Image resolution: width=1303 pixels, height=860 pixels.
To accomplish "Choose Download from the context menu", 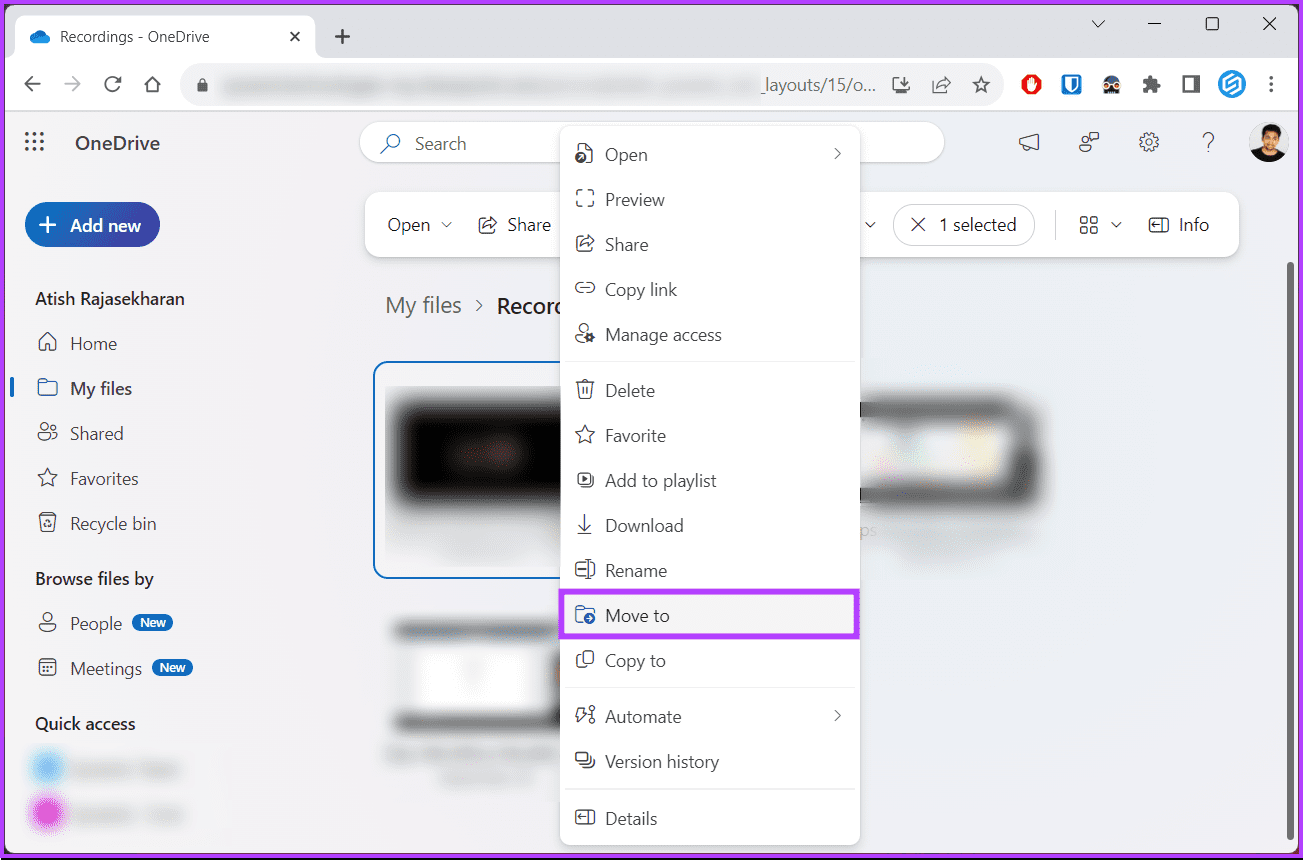I will (x=644, y=526).
